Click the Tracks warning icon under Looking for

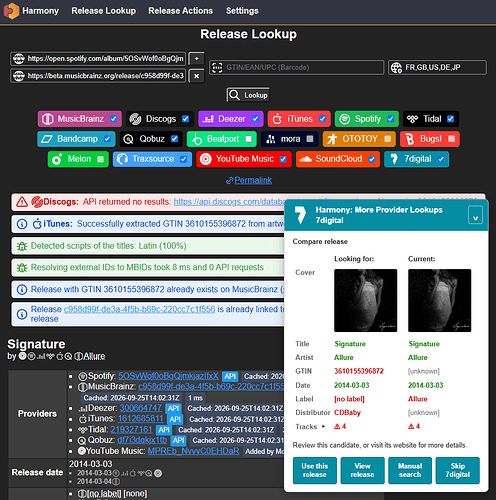[337, 426]
